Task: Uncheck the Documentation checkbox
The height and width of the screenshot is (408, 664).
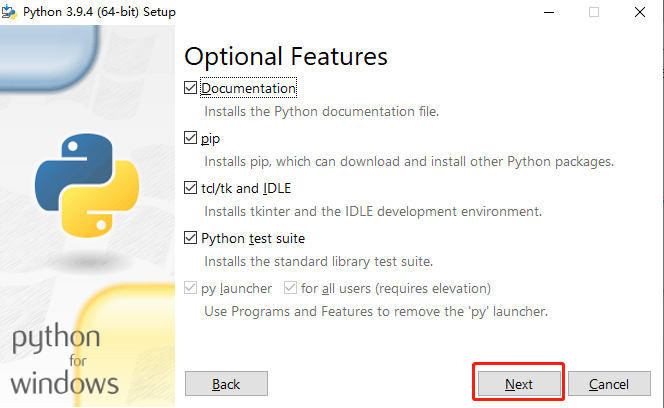Action: click(190, 88)
